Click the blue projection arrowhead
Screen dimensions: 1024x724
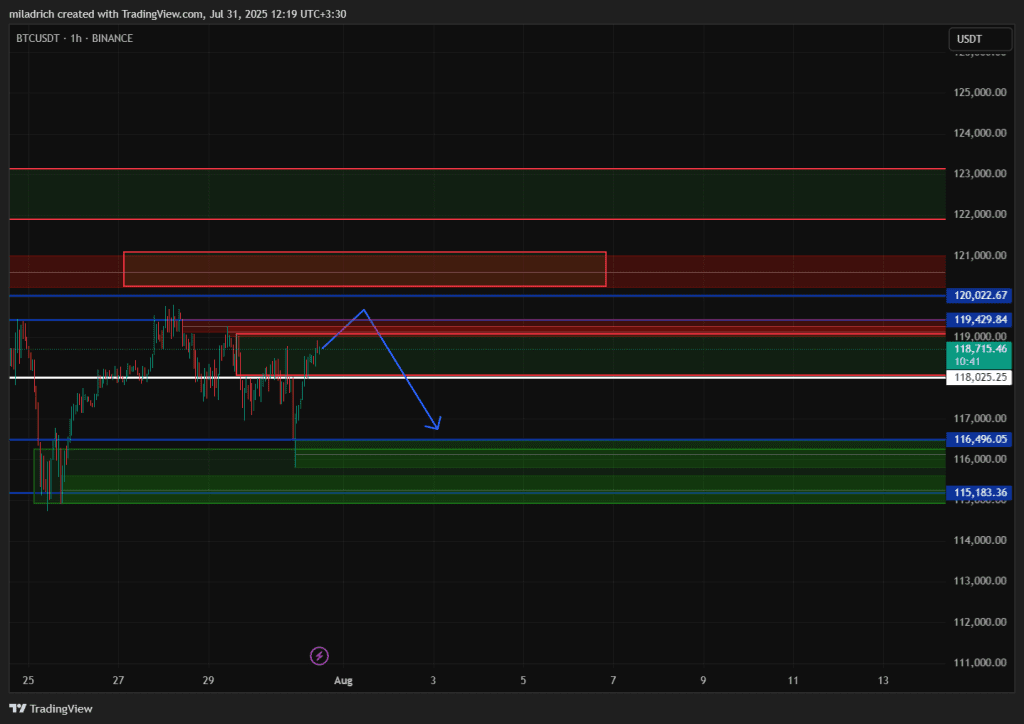(x=437, y=426)
